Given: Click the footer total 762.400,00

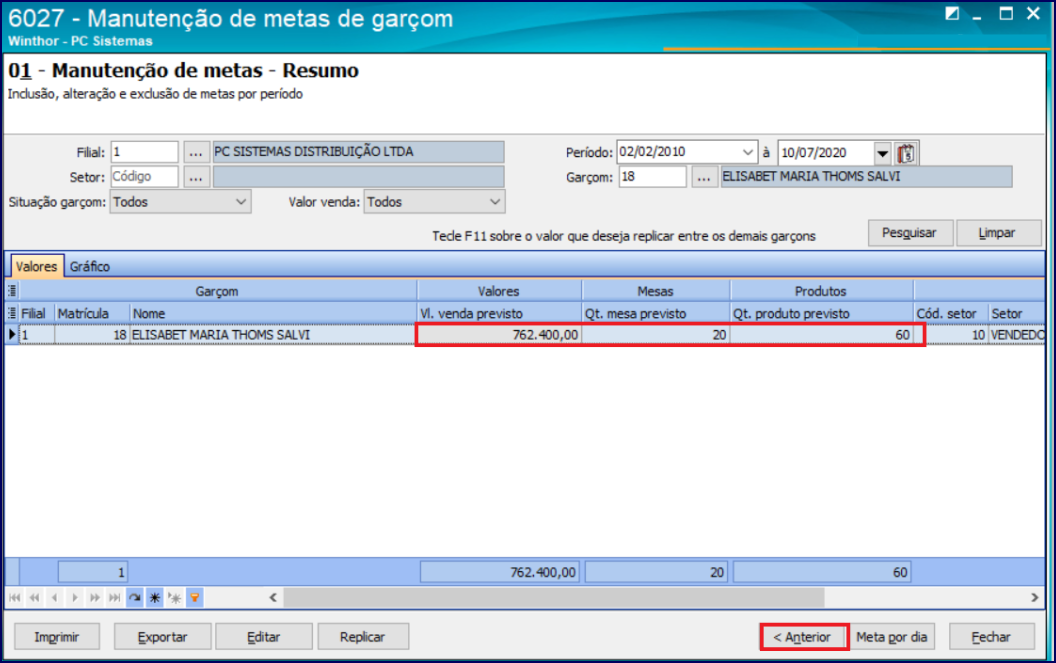Looking at the screenshot, I should pyautogui.click(x=499, y=573).
